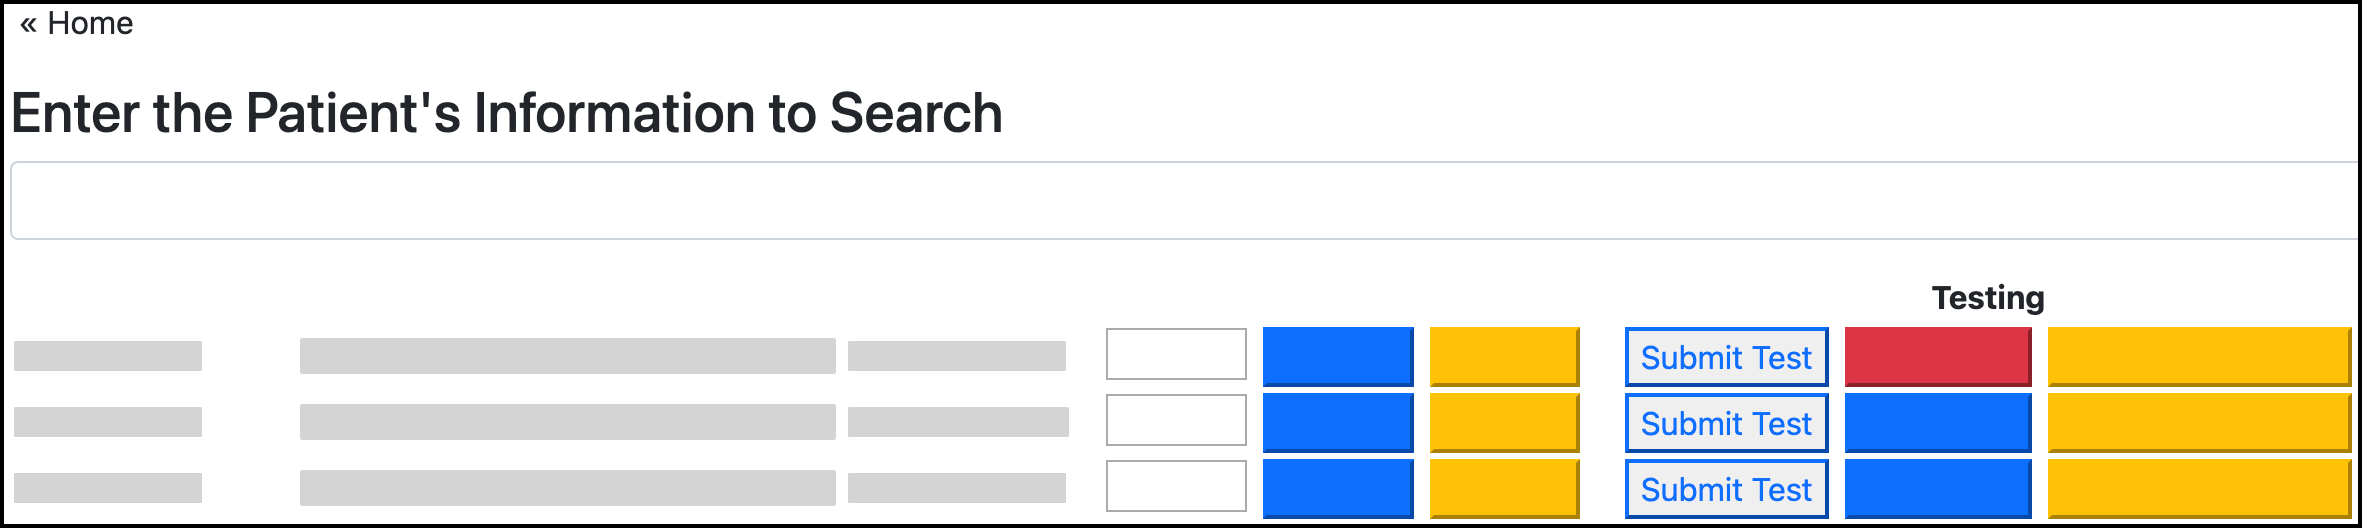Click first-row blue button beside the white box

(x=1338, y=356)
